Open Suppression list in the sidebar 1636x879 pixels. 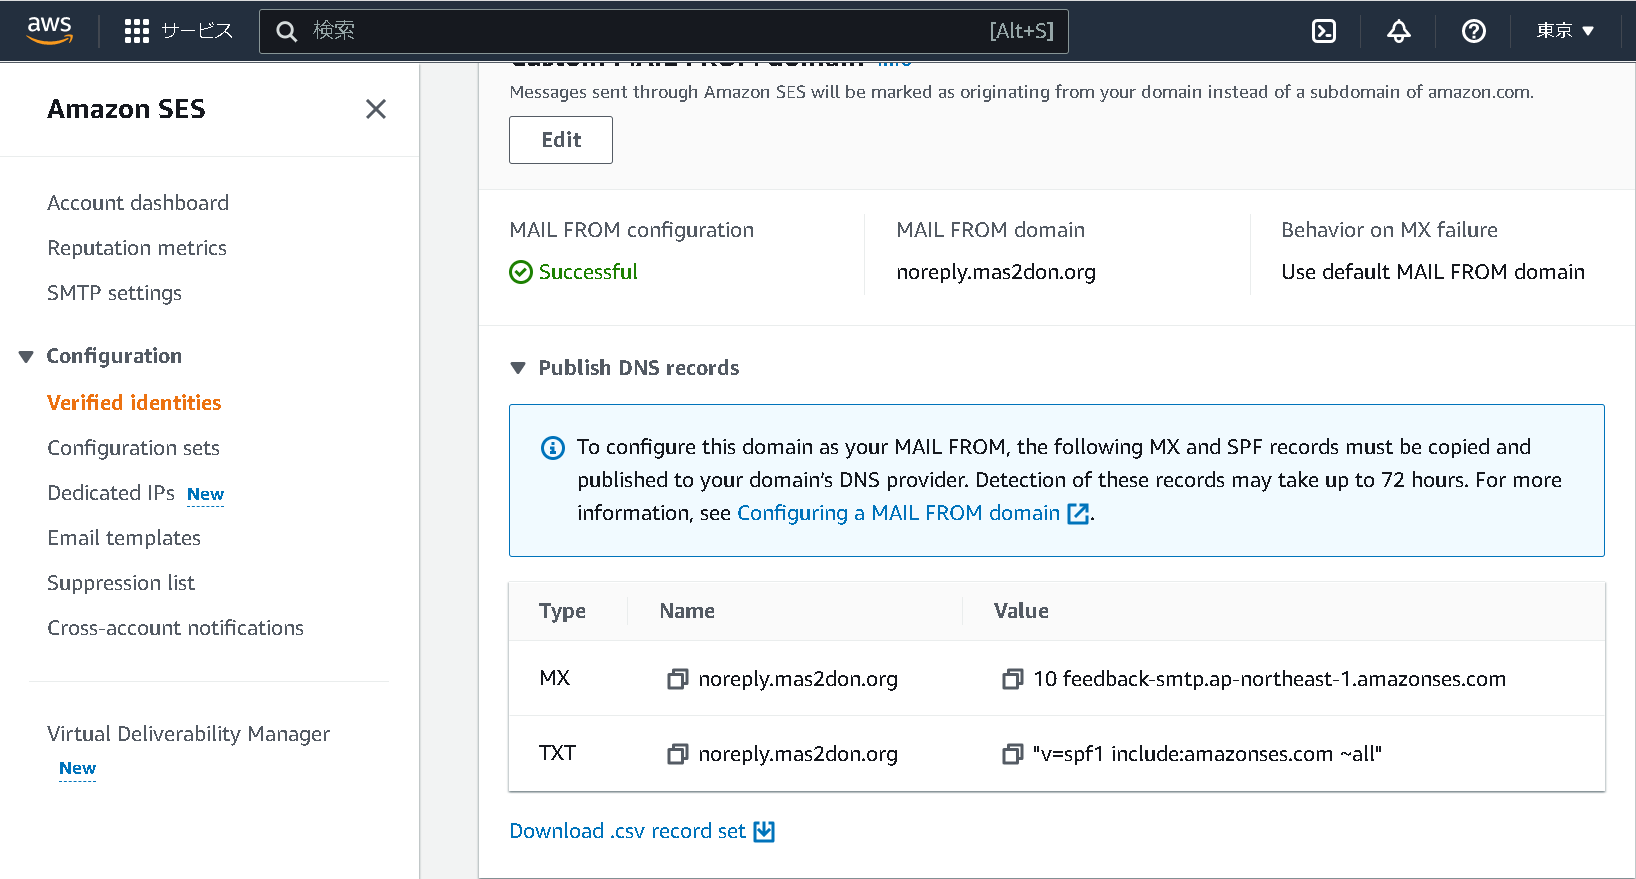121,583
